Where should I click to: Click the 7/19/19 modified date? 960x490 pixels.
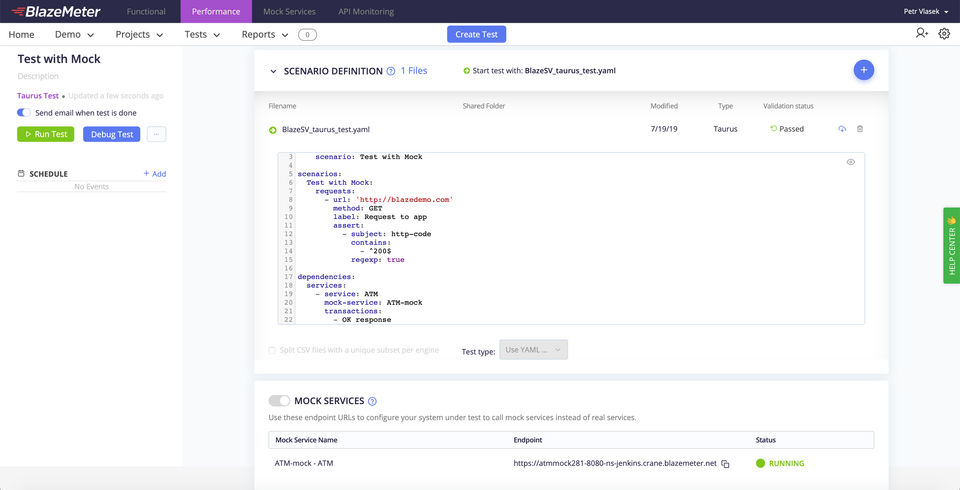[x=664, y=129]
